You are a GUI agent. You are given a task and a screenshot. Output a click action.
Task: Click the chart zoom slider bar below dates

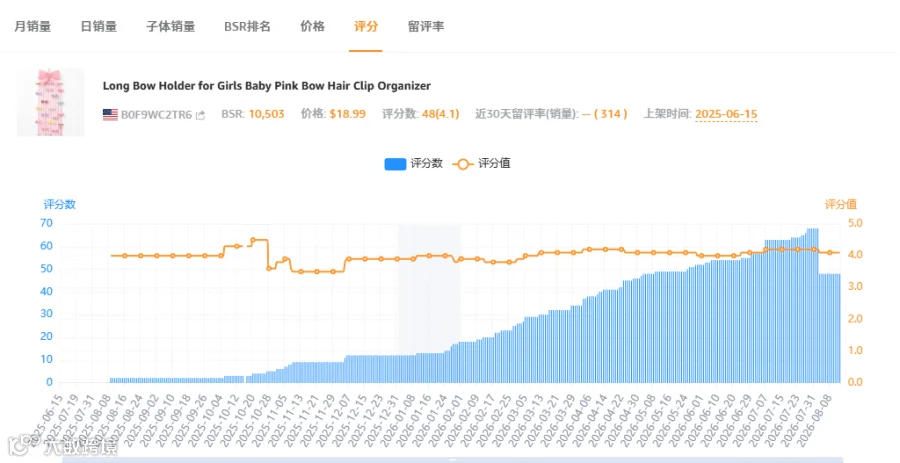point(452,460)
